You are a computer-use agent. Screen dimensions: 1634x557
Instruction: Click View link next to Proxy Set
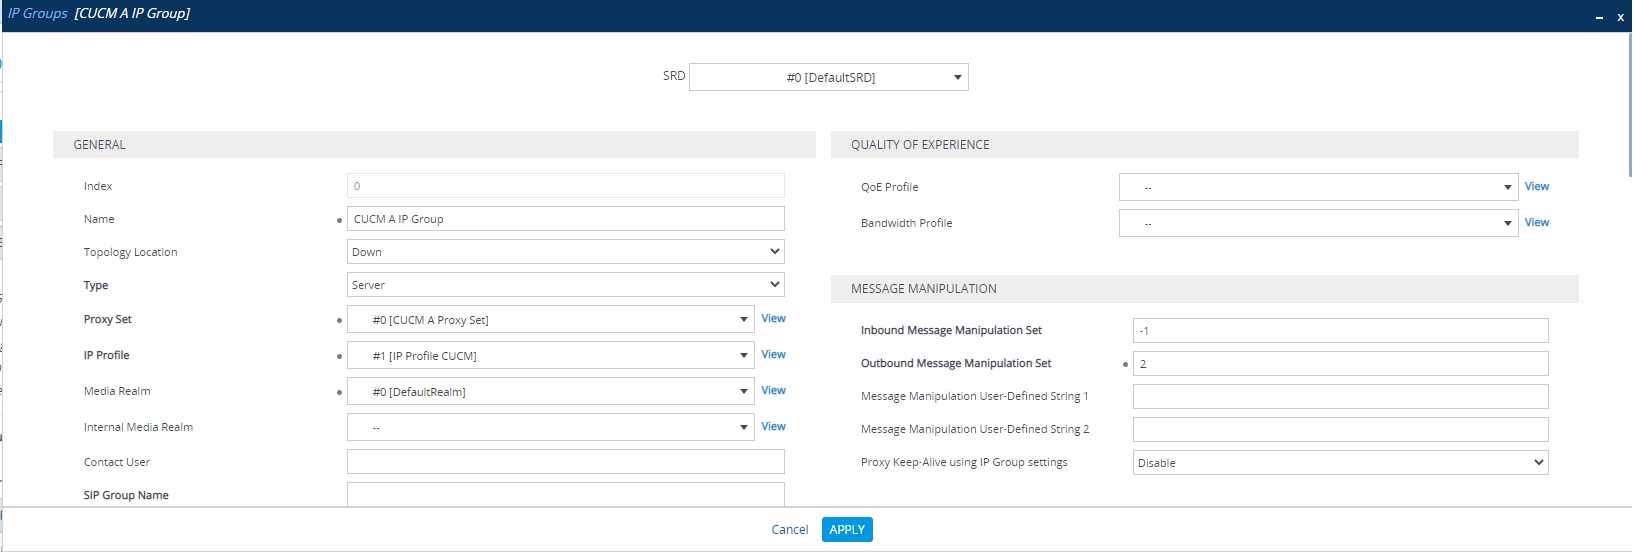[773, 319]
